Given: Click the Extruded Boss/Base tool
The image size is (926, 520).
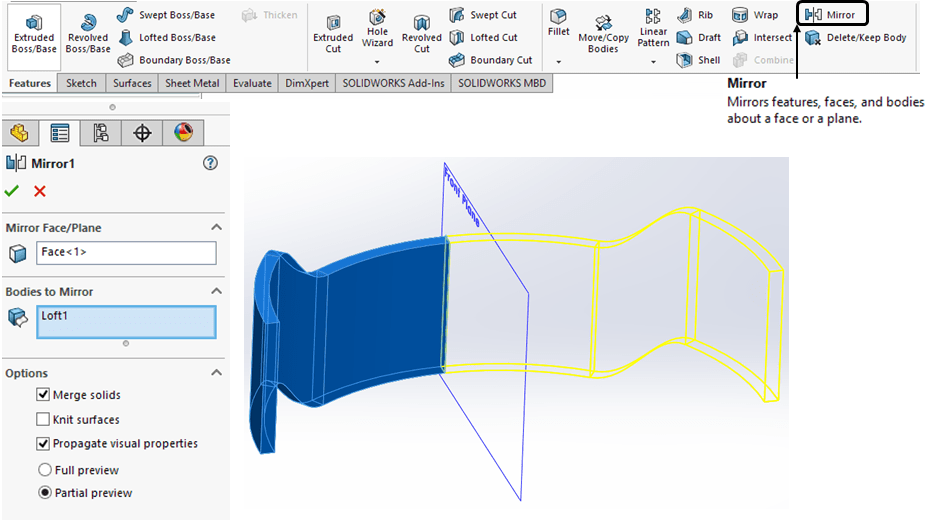Looking at the screenshot, I should coord(34,33).
